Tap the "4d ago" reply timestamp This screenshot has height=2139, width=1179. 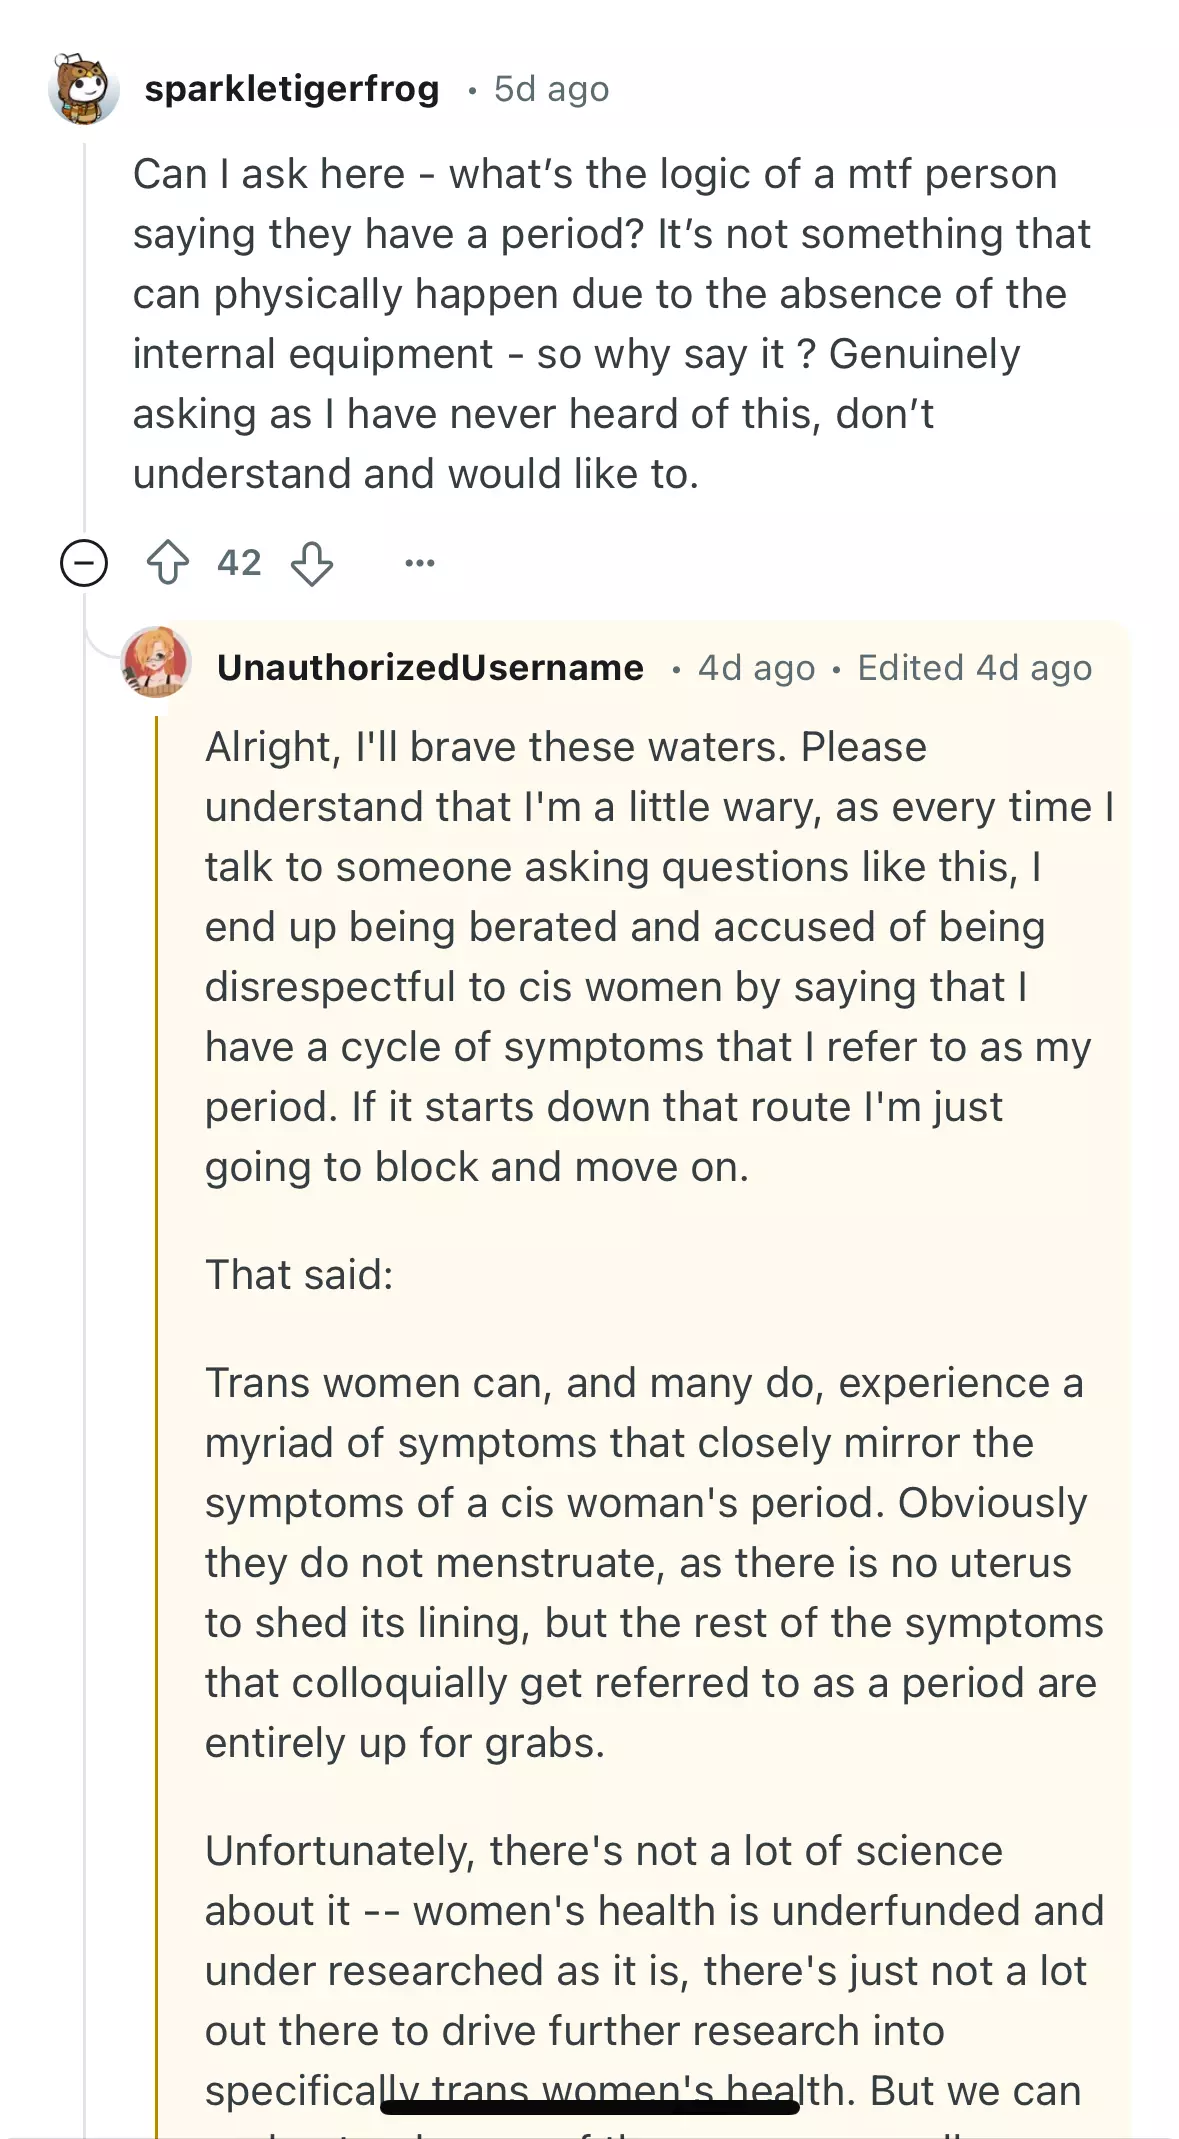coord(756,667)
